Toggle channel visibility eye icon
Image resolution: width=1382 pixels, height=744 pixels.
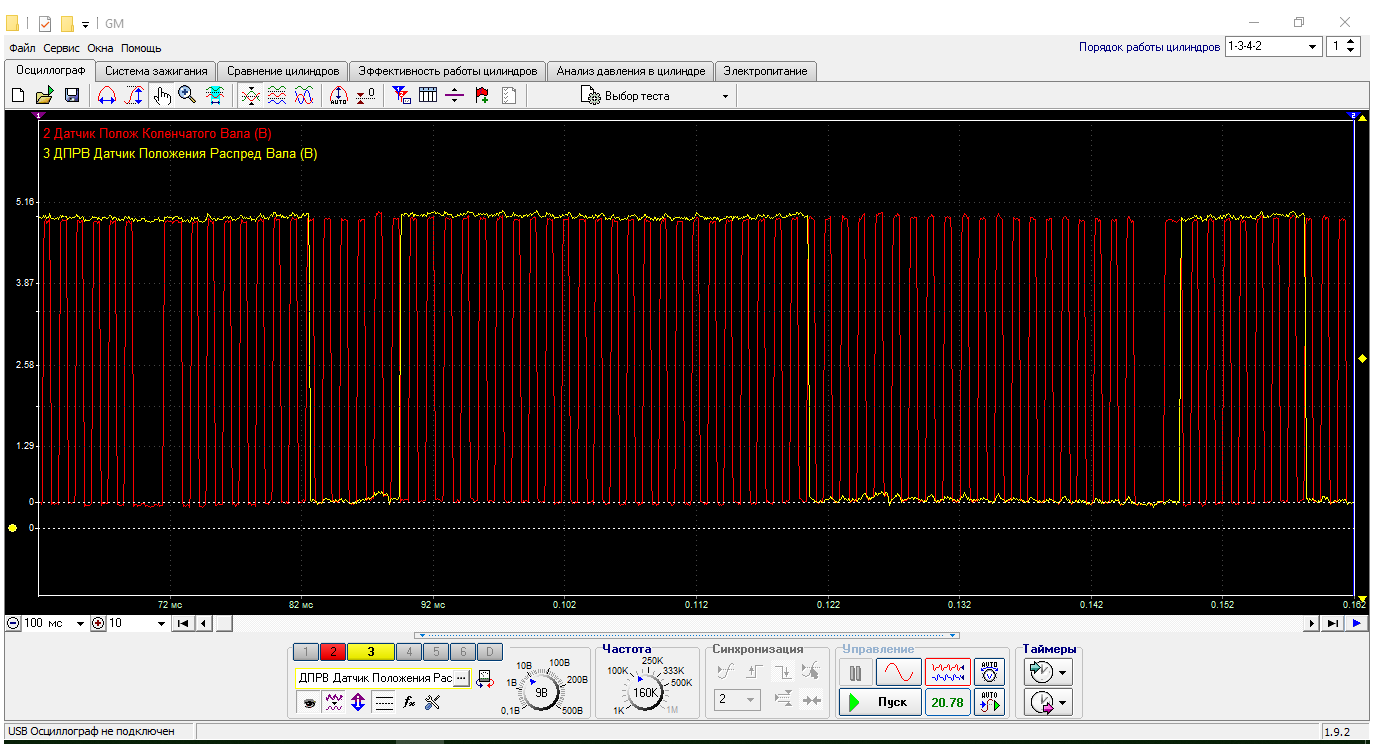click(310, 703)
